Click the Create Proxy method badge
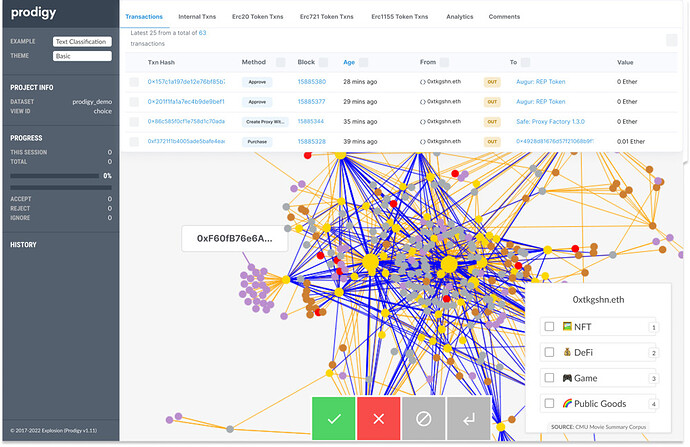The width and height of the screenshot is (690, 447). point(265,122)
